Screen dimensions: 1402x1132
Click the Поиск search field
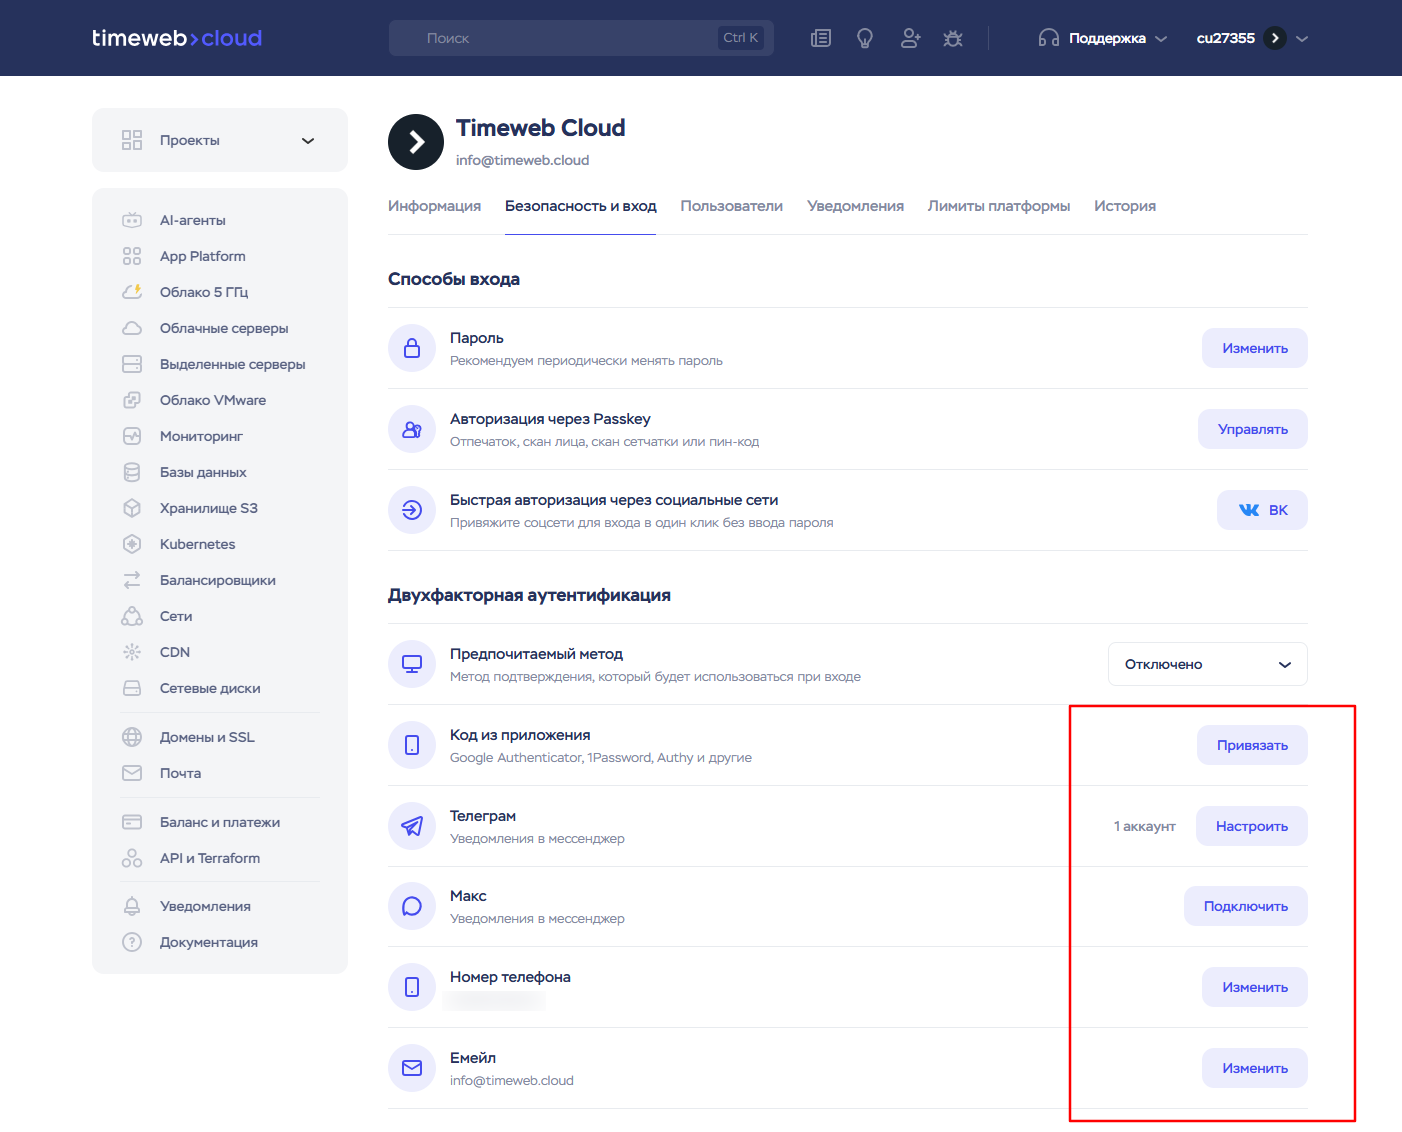[x=581, y=38]
